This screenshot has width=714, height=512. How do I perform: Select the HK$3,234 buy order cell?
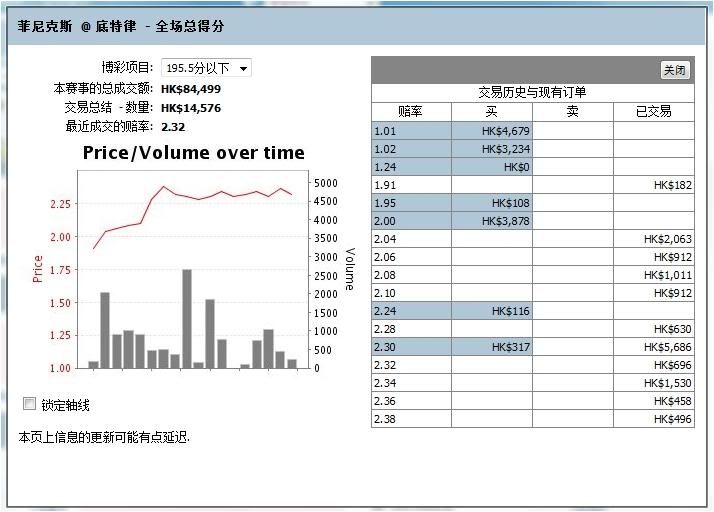[x=491, y=149]
